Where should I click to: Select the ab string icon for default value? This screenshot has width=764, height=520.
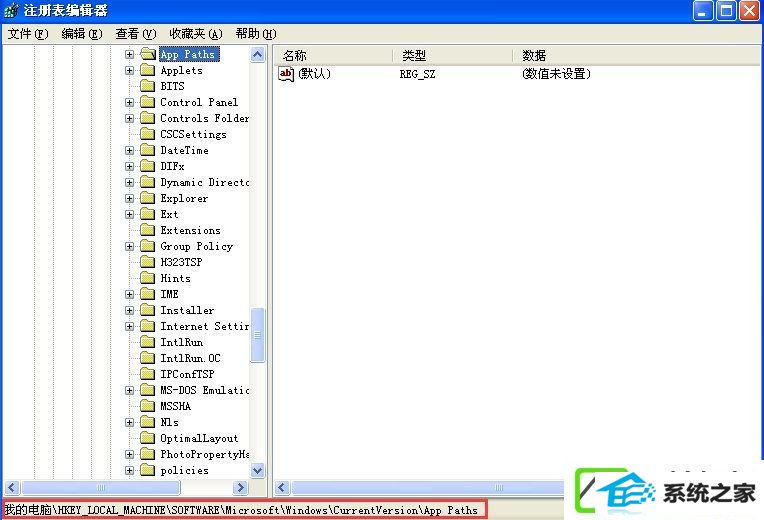click(286, 74)
